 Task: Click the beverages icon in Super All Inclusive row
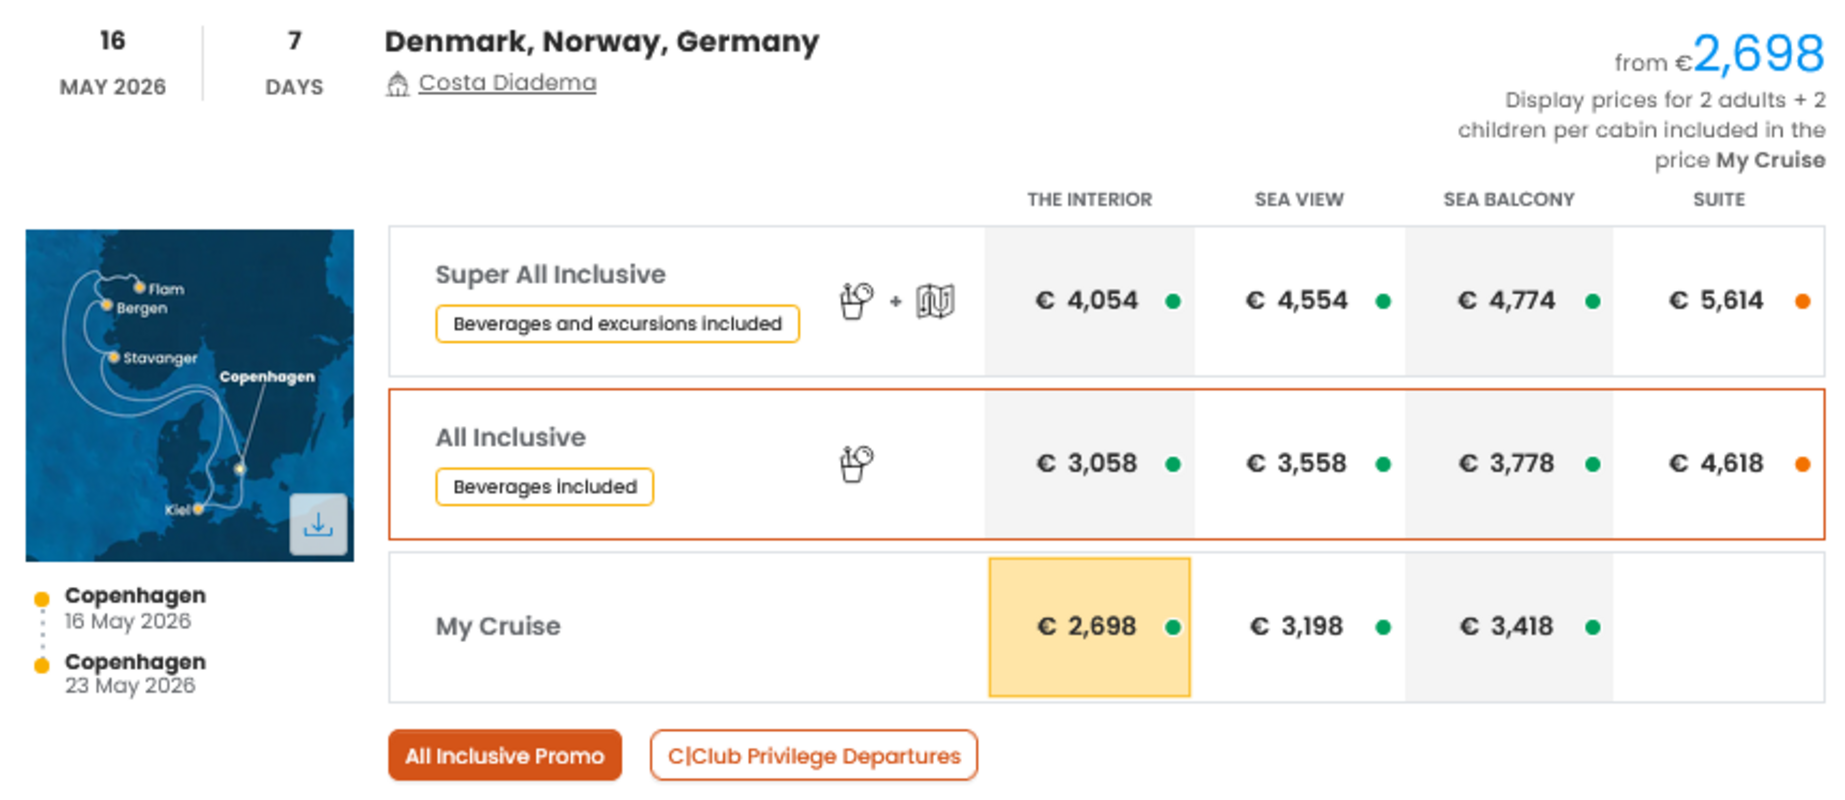pyautogui.click(x=856, y=300)
